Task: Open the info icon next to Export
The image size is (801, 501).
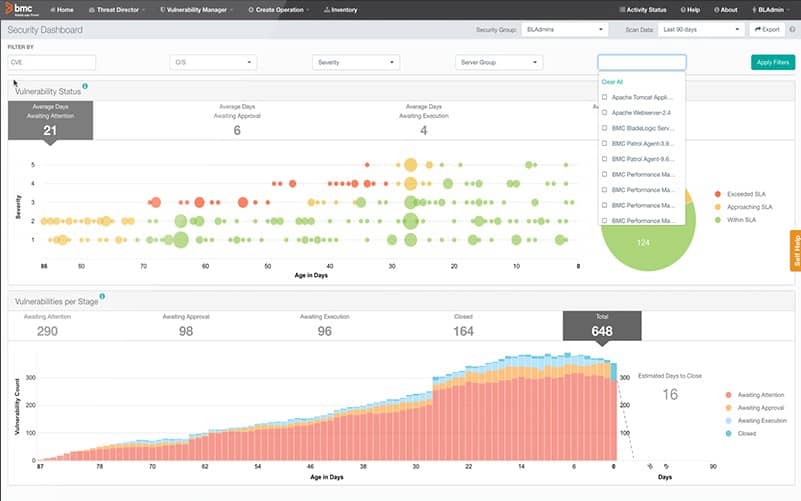Action: pyautogui.click(x=792, y=30)
